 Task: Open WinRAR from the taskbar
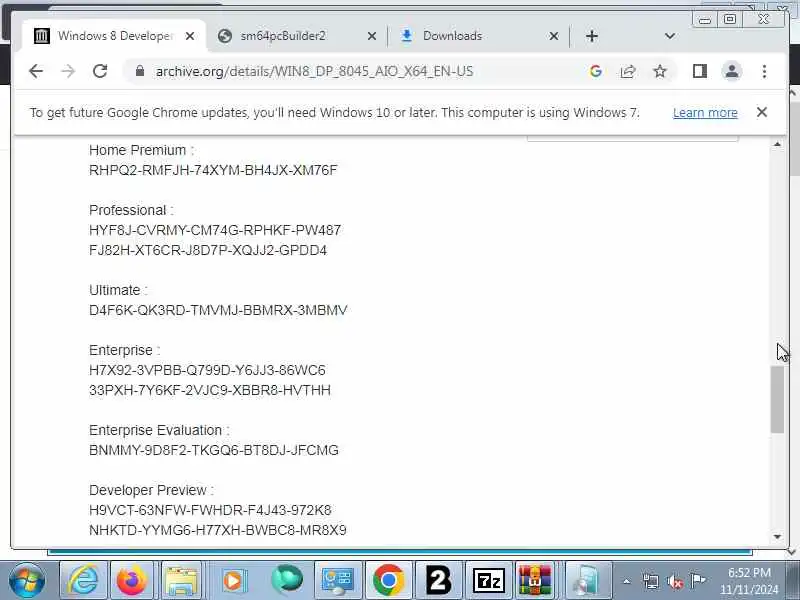(535, 581)
